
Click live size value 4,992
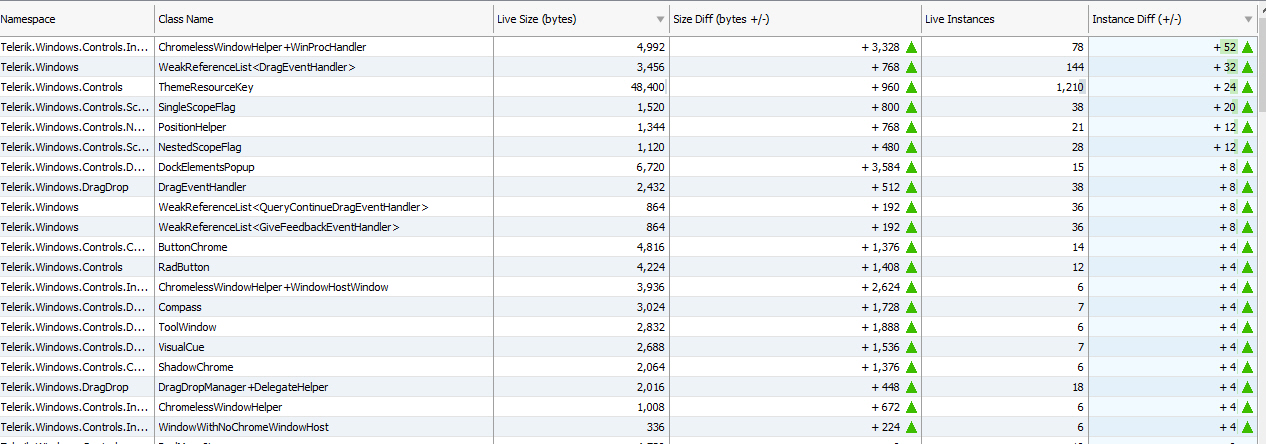tap(651, 47)
